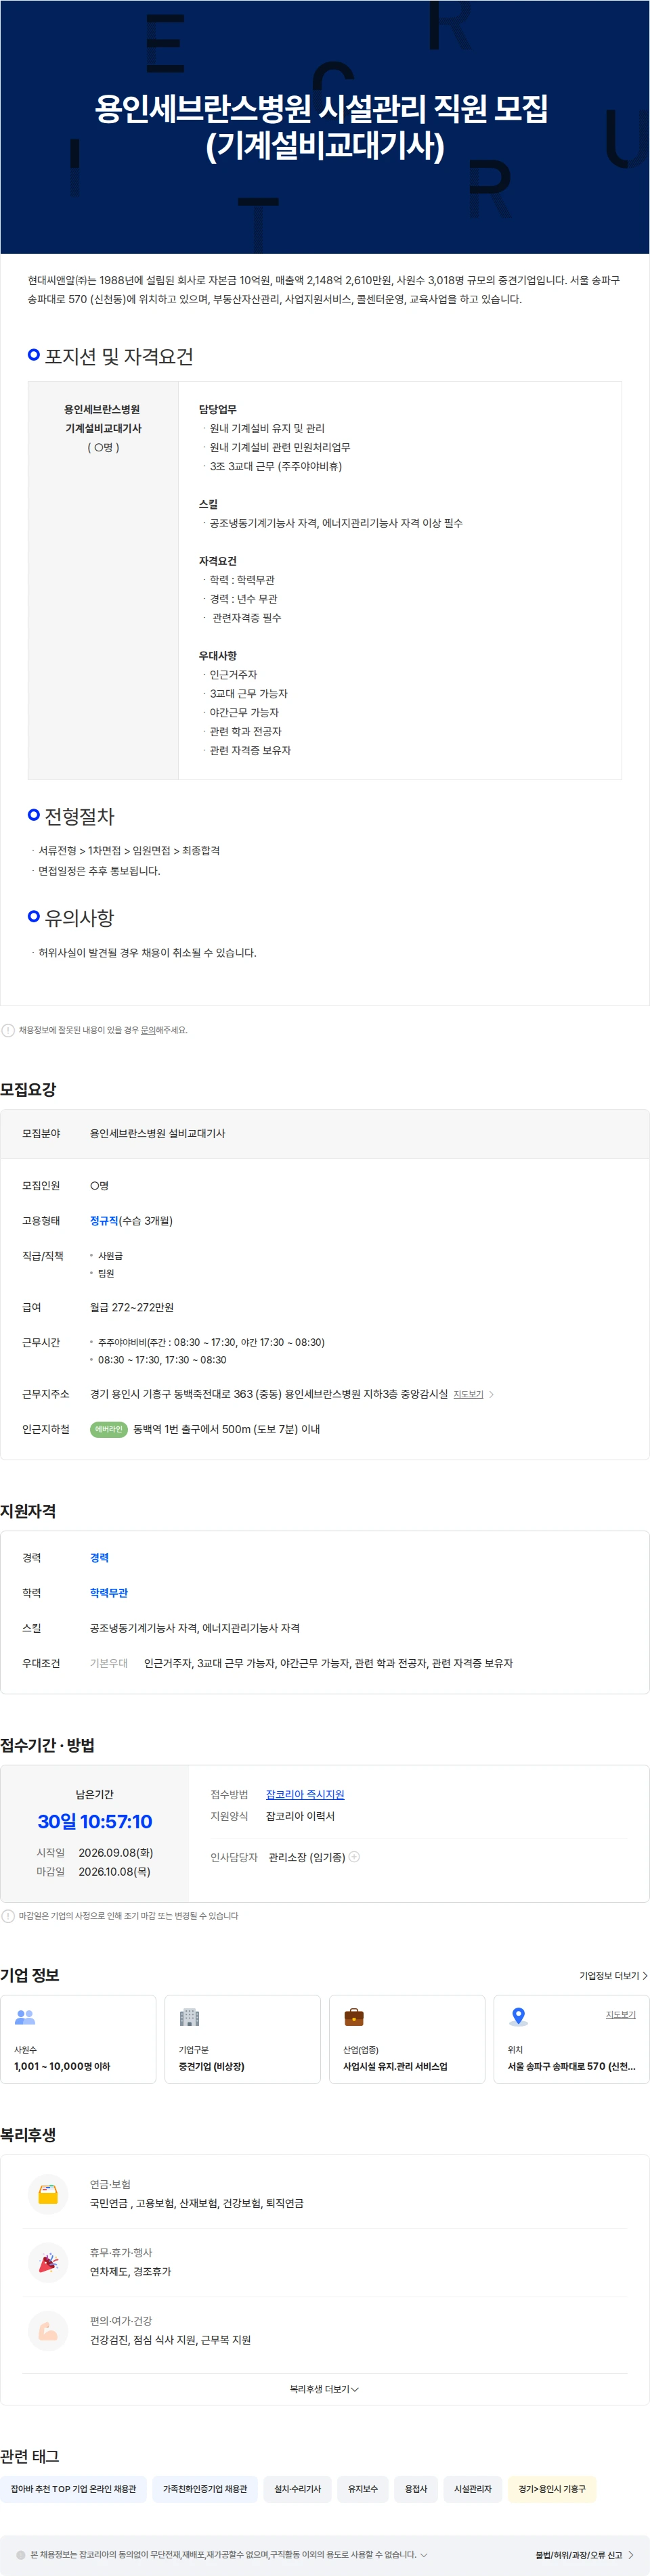Select the 잡아바 추천 TOP 기업 온라인 채용관 tag

click(73, 2489)
